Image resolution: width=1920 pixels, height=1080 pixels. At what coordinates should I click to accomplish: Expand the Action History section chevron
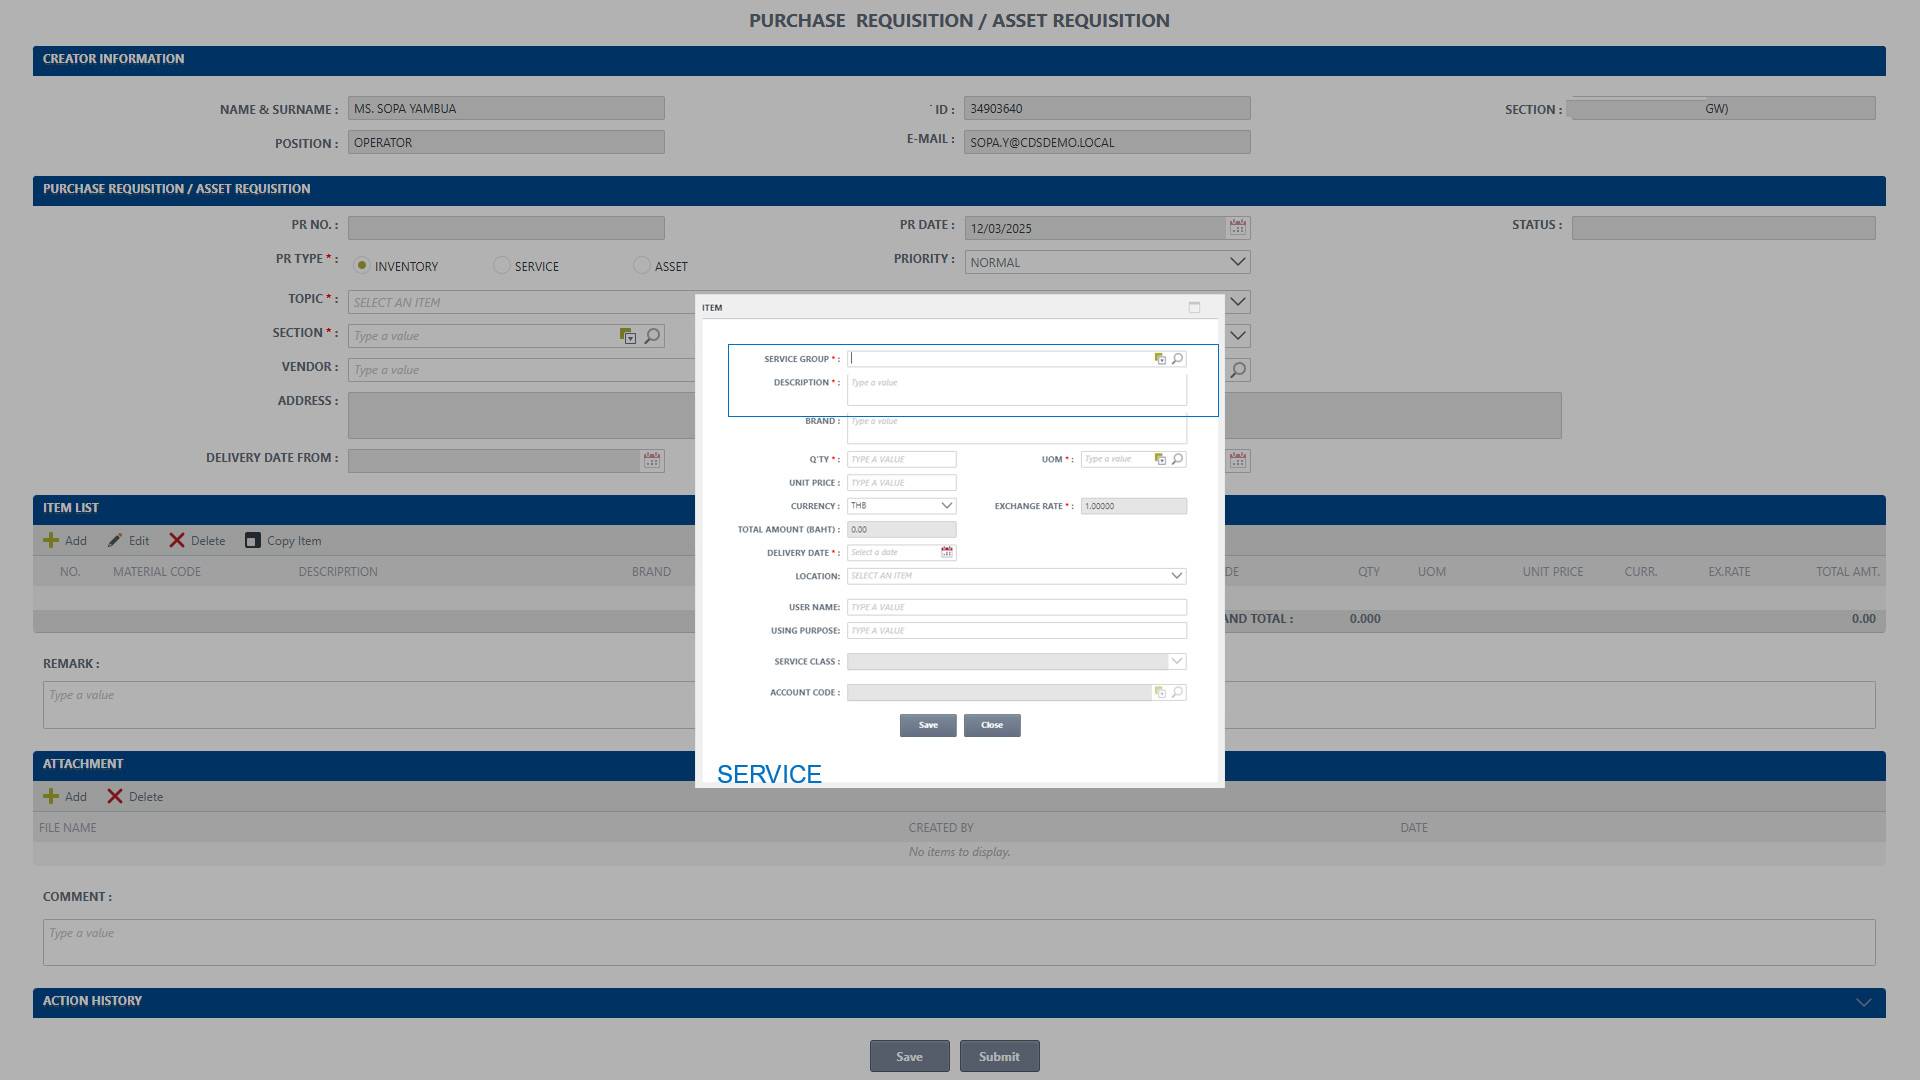[x=1863, y=1002]
